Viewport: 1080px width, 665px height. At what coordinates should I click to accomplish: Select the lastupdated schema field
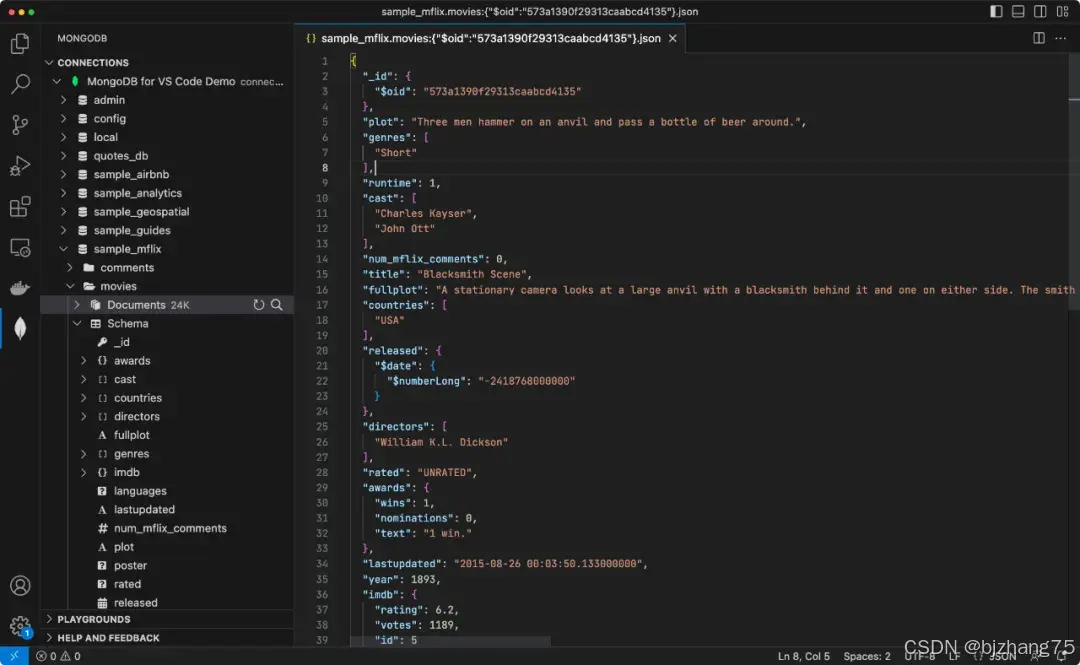pos(144,509)
